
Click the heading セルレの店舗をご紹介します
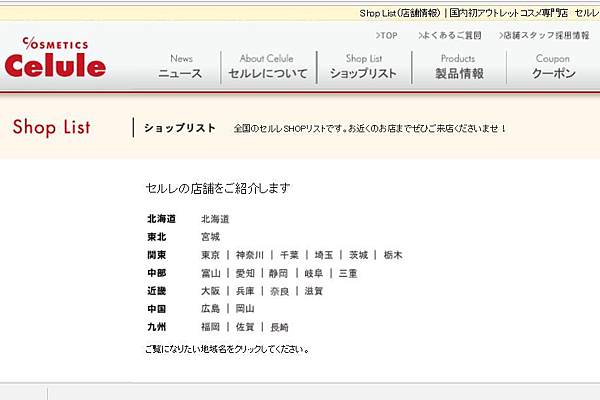pos(218,188)
